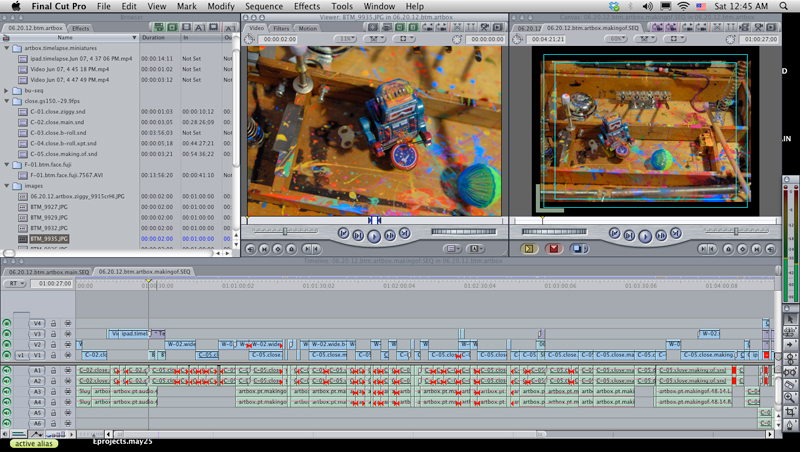Viewport: 800px width, 452px height.
Task: Mute the A3 audio track
Action: (8, 392)
